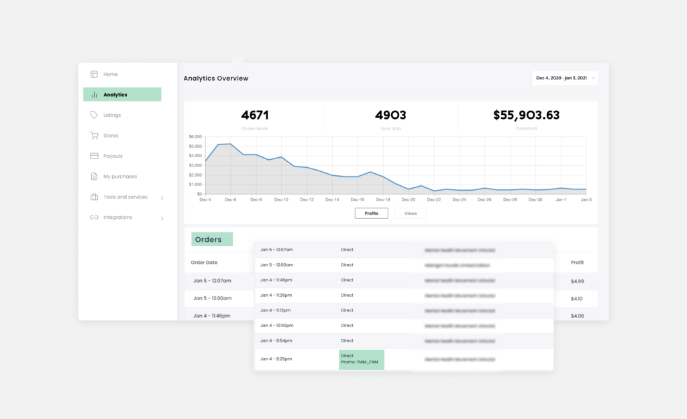Click the Analytics bar chart icon
The image size is (687, 419).
point(94,95)
